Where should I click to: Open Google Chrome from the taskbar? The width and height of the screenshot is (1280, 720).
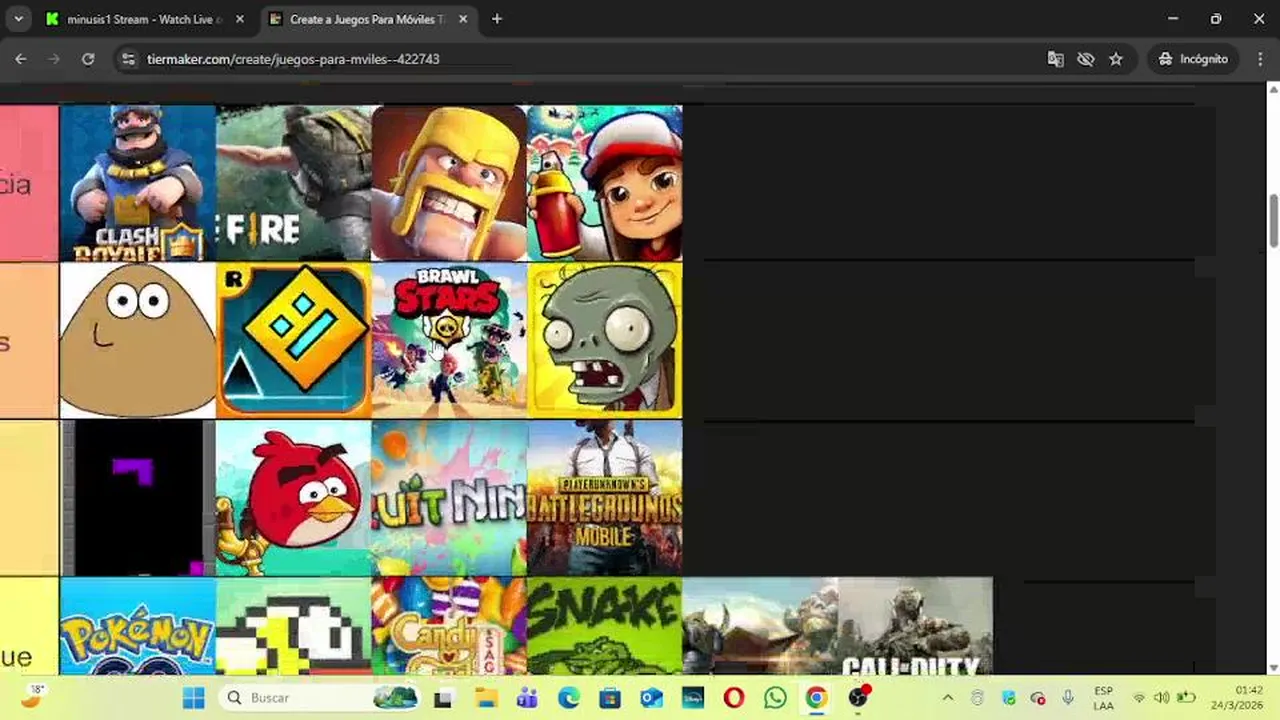(817, 698)
